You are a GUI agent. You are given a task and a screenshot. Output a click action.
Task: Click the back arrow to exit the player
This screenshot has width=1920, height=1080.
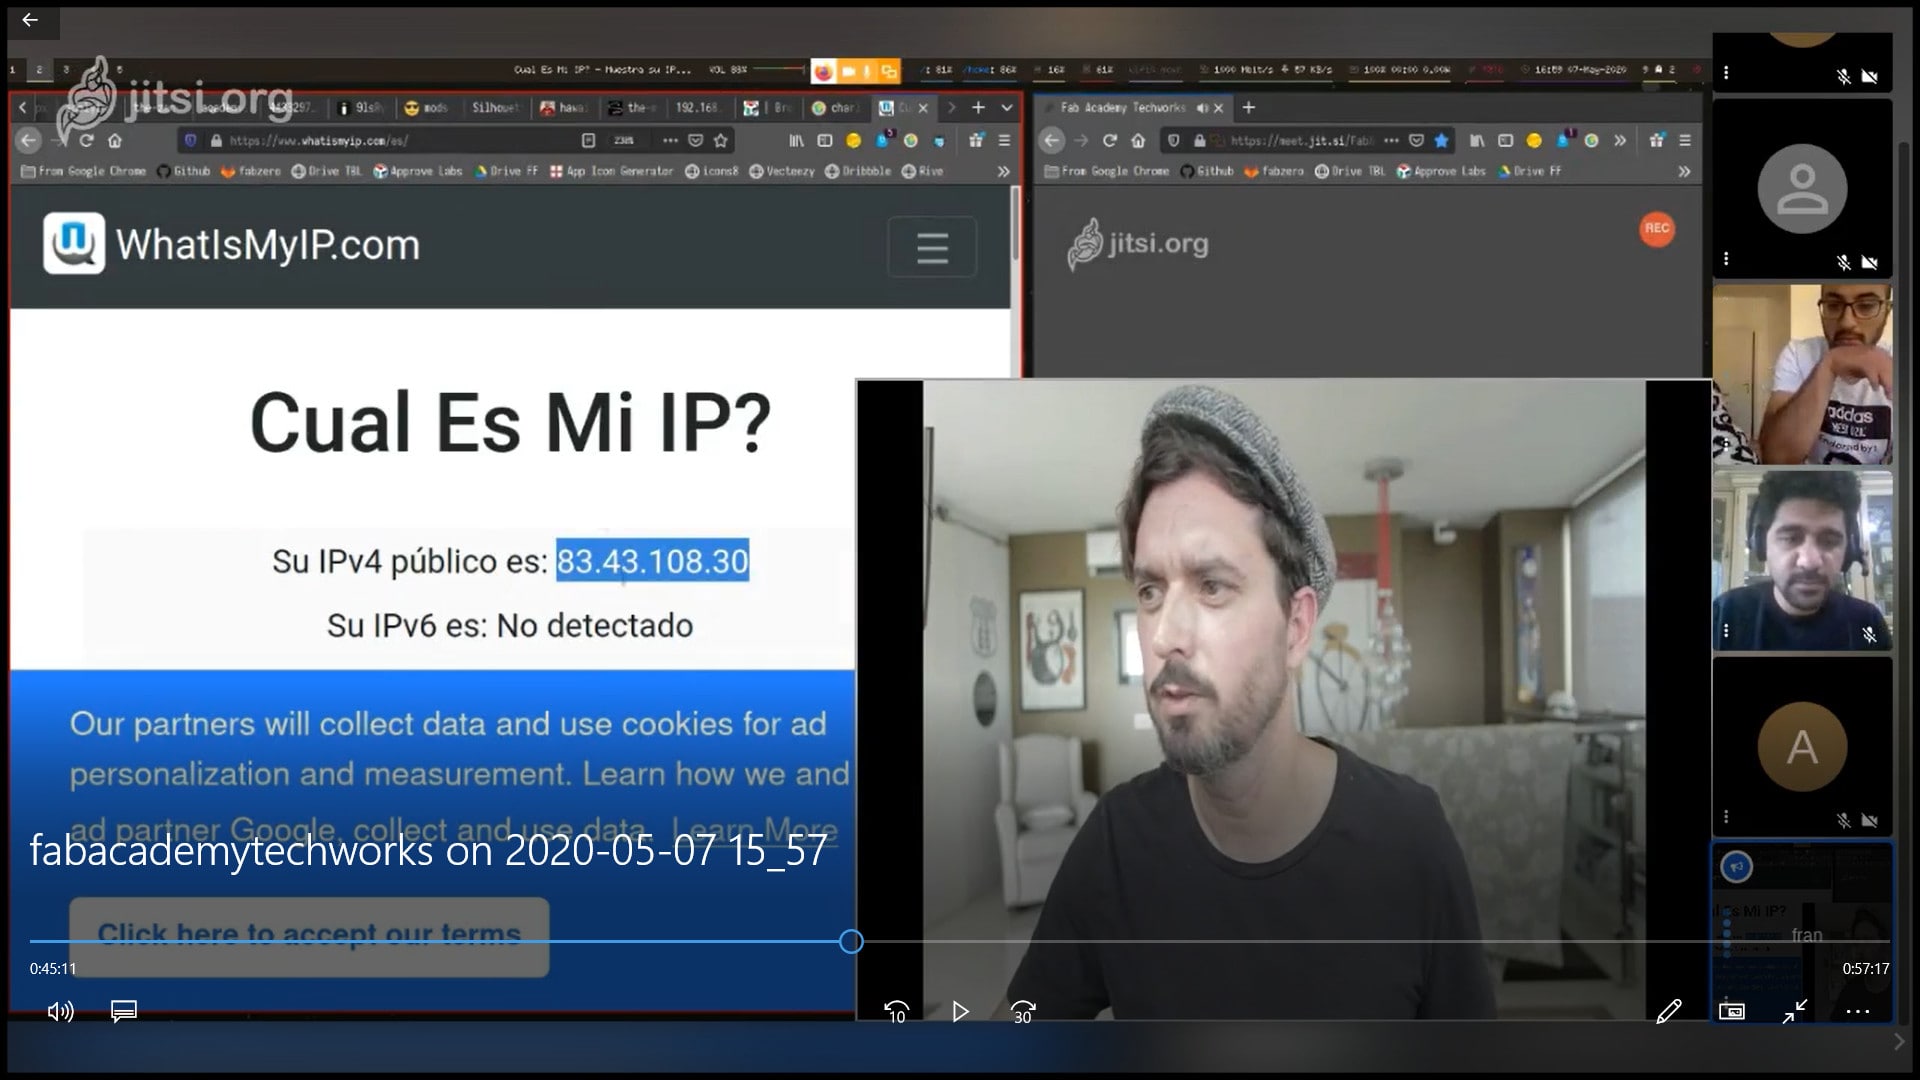[30, 20]
